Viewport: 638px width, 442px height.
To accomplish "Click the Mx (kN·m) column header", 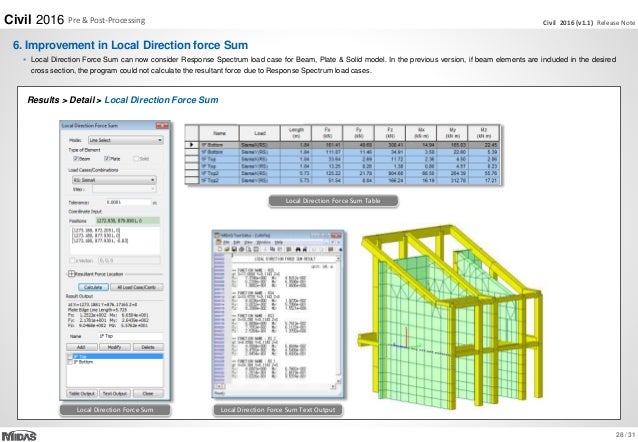I will click(421, 133).
